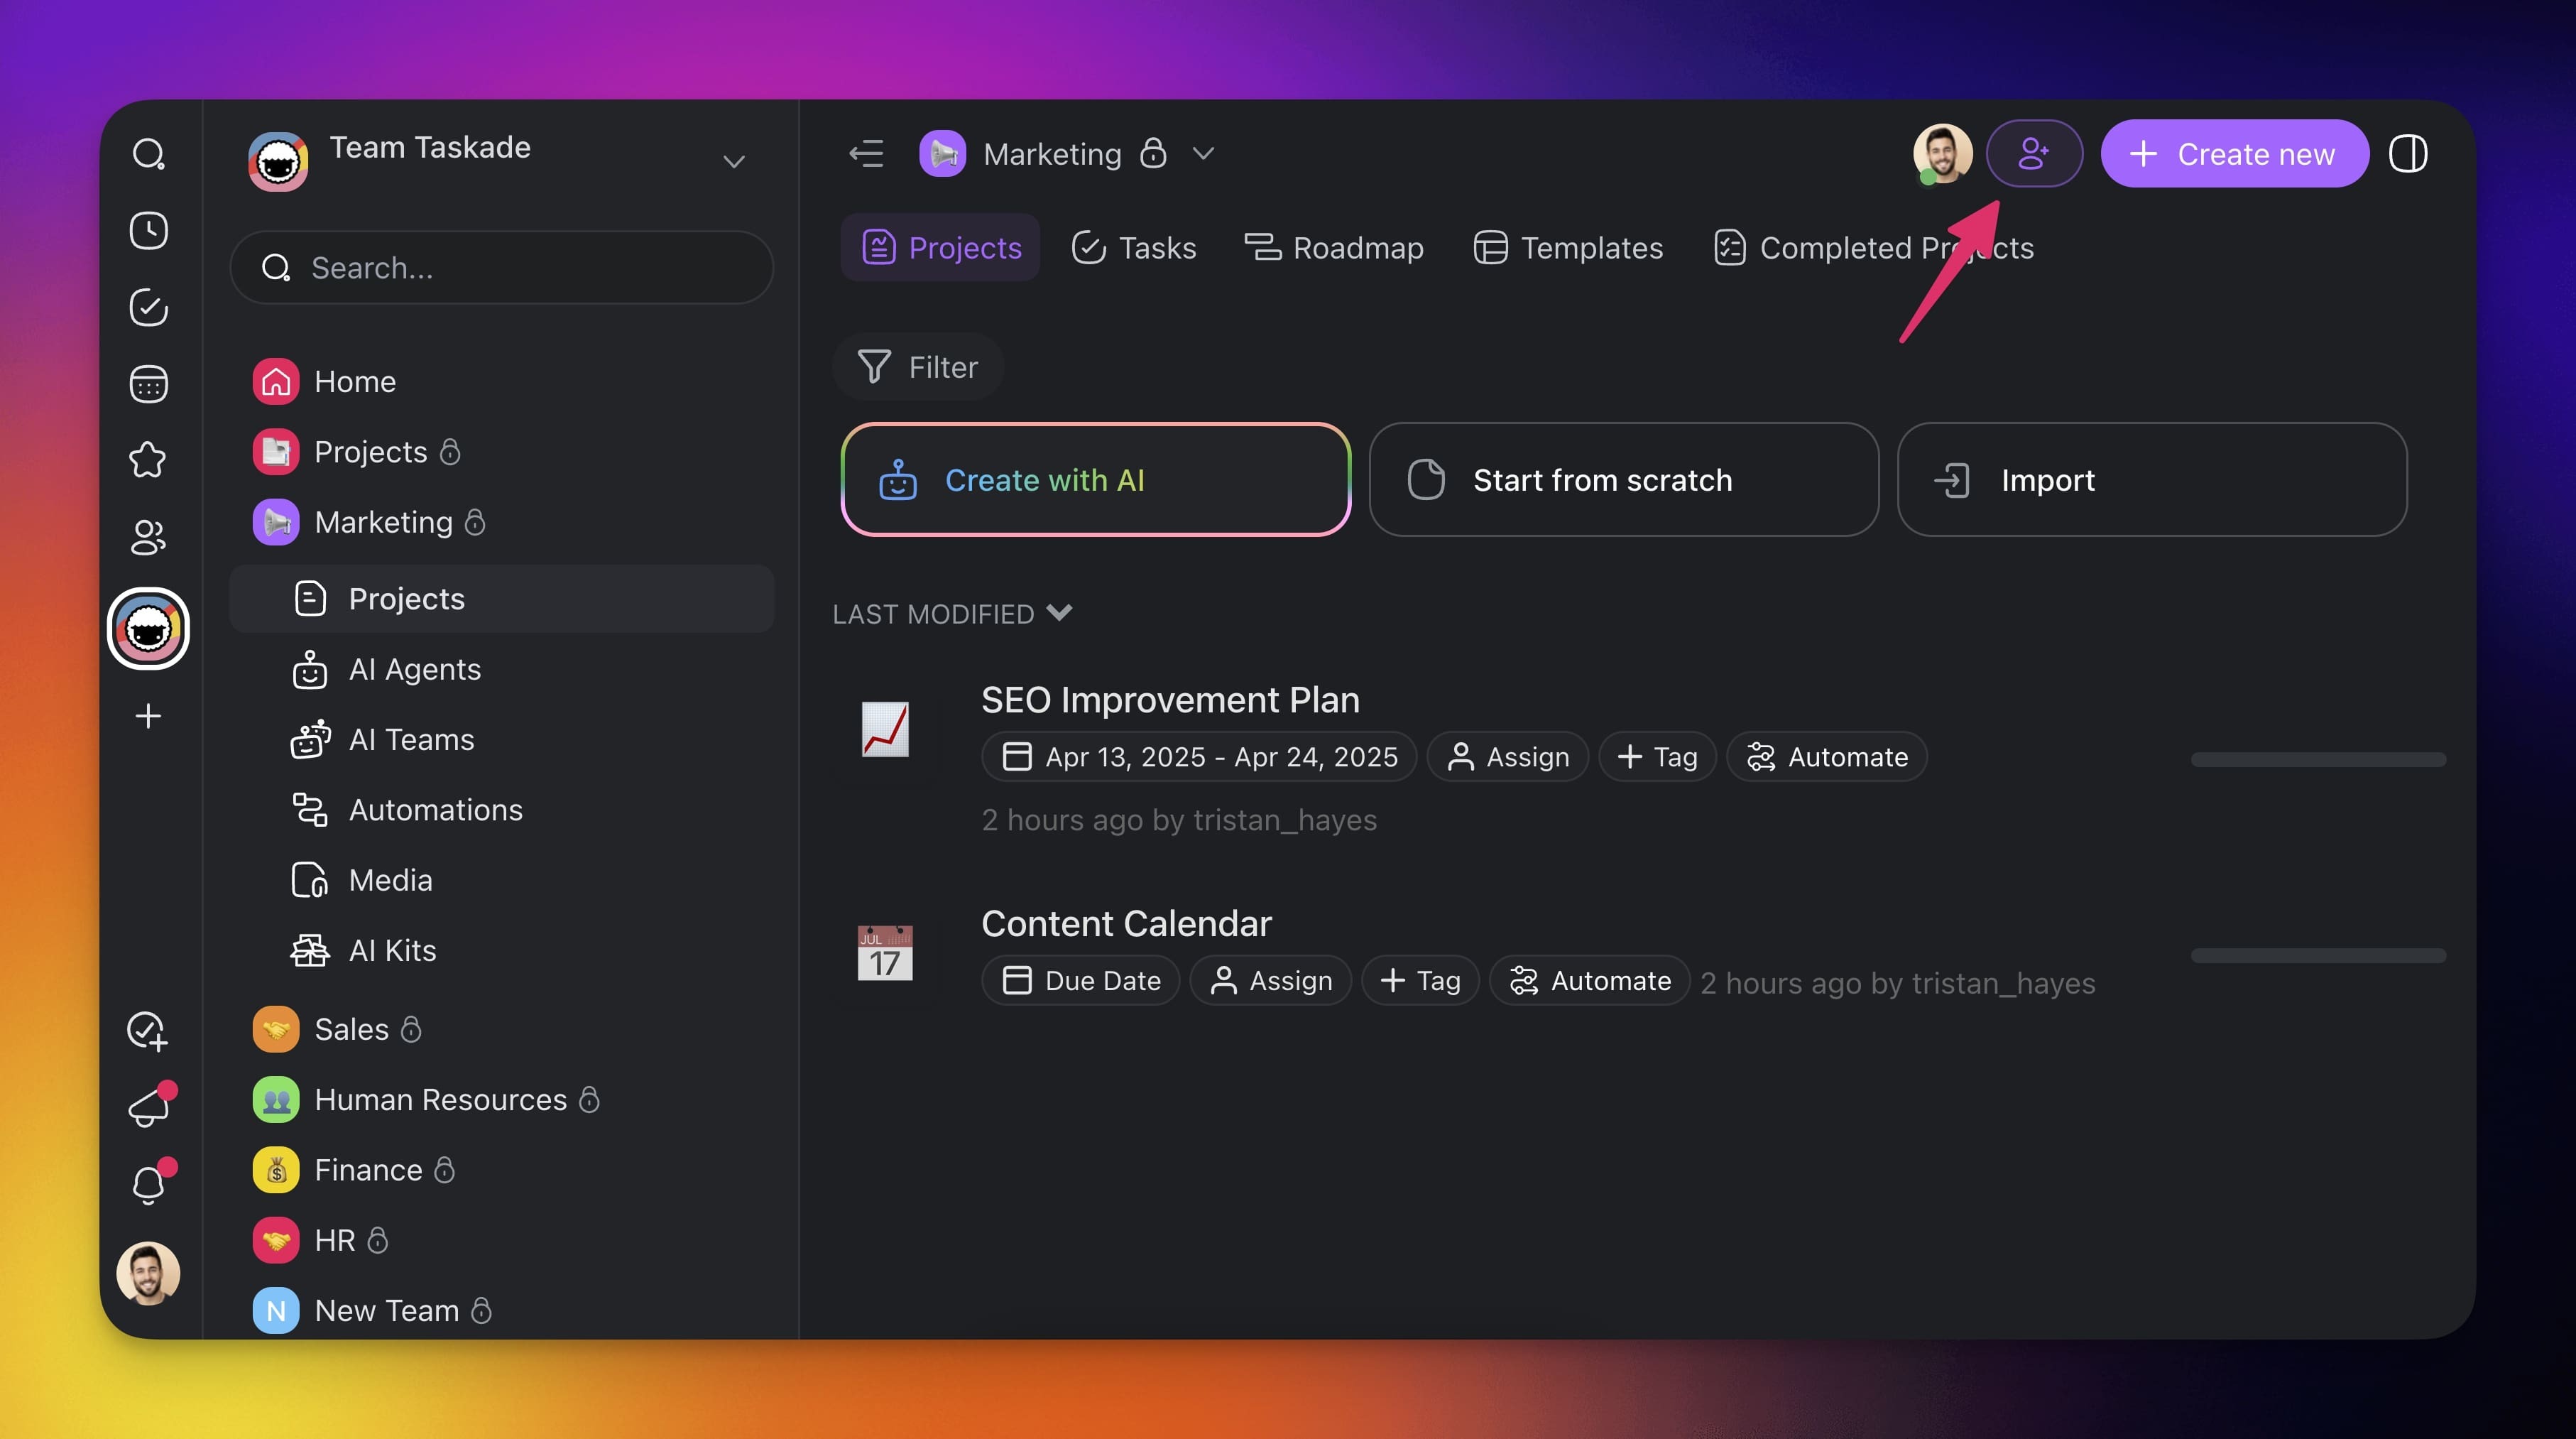The image size is (2576, 1439).
Task: Click the invite member icon button
Action: 2033,154
